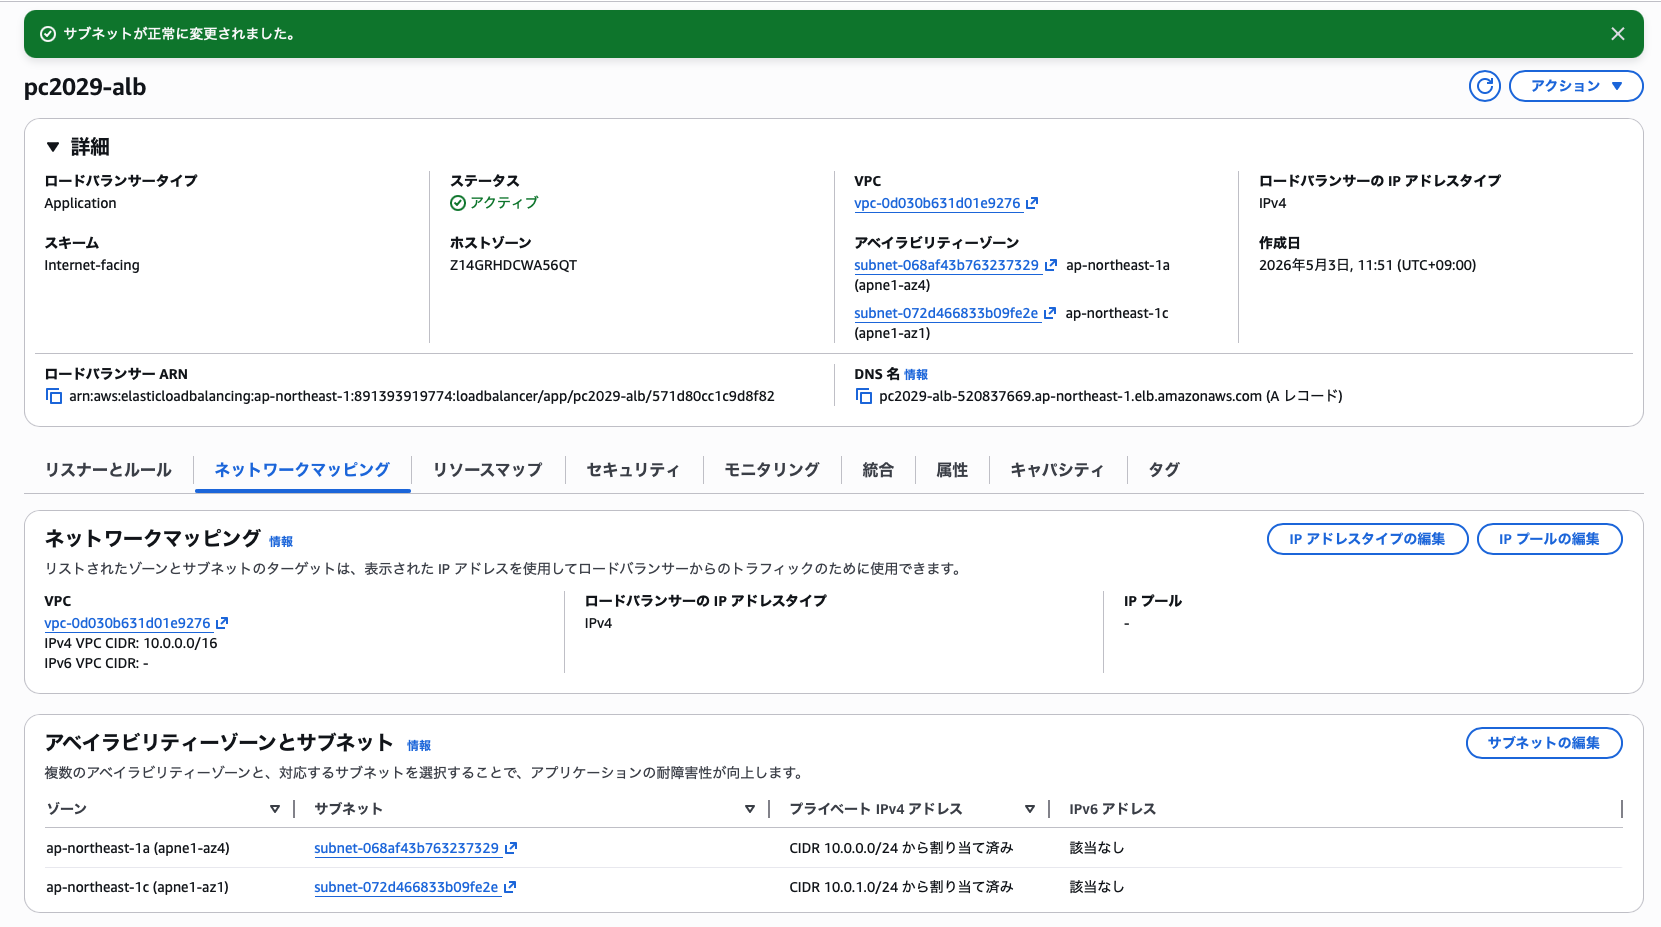Click the creation date 2026年5月3日 value
The height and width of the screenshot is (927, 1661).
click(x=1367, y=265)
